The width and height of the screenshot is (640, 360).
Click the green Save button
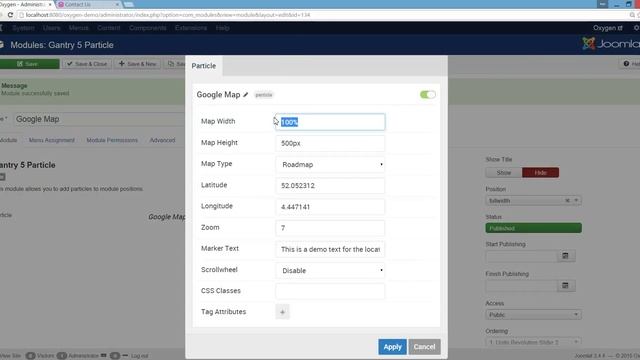(x=29, y=64)
